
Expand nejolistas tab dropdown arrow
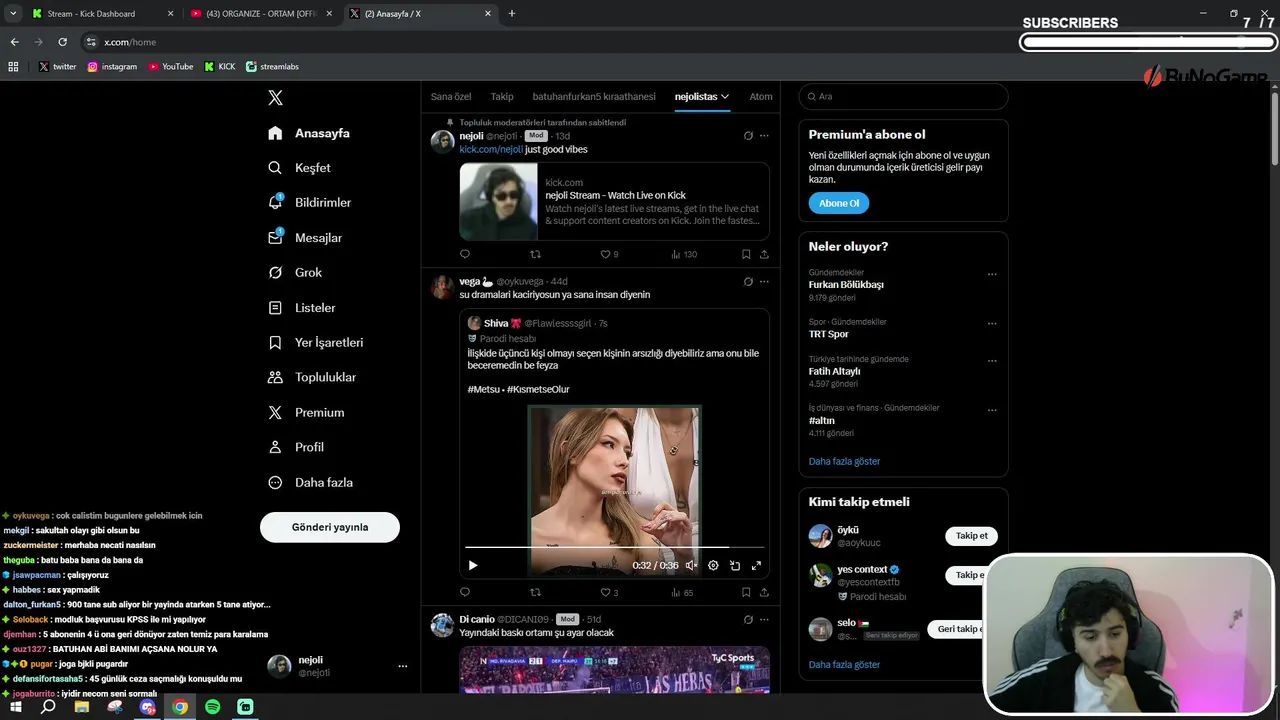pyautogui.click(x=725, y=97)
